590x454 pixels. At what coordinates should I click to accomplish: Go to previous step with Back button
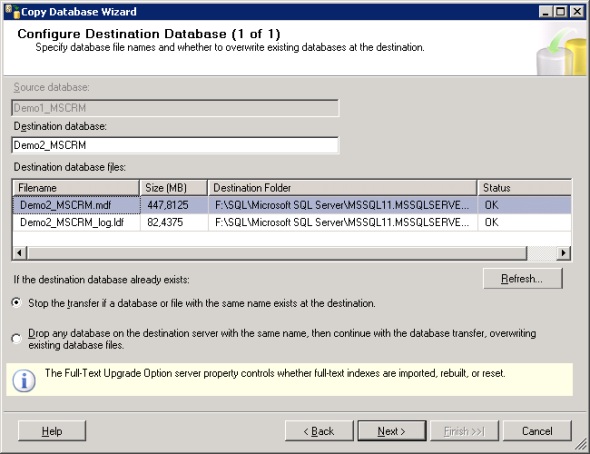[319, 431]
